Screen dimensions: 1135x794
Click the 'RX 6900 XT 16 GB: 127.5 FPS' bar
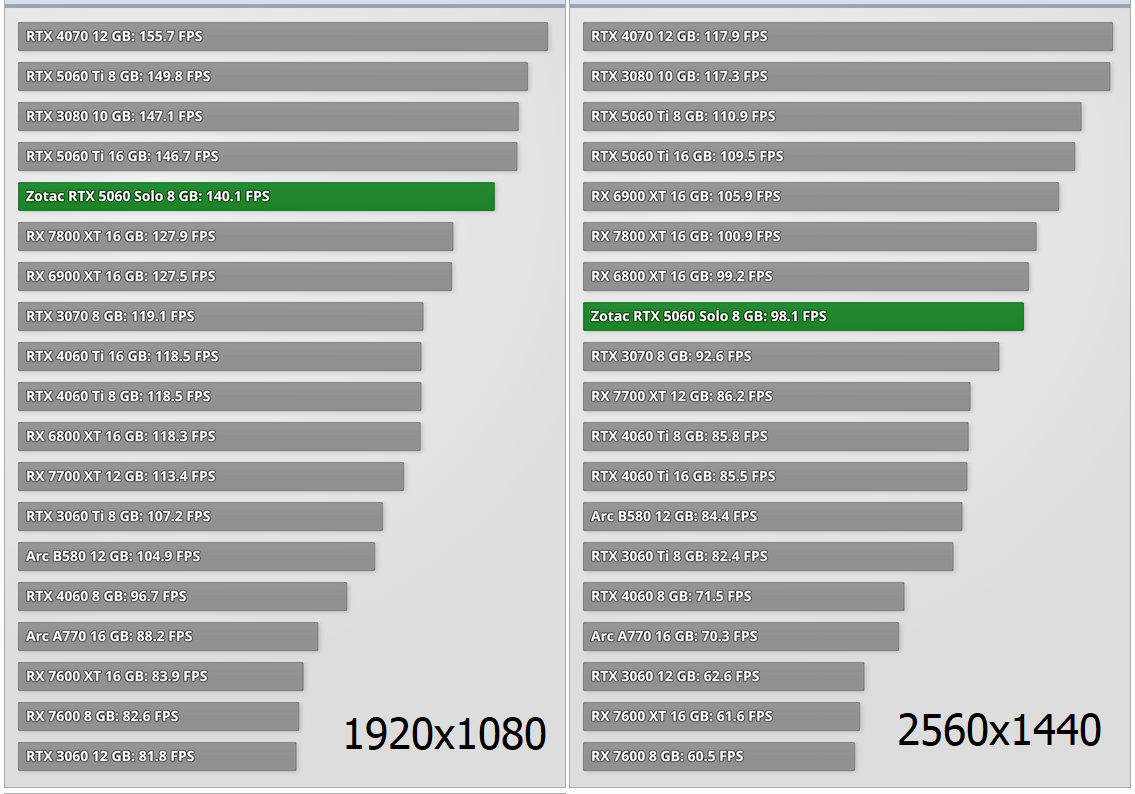click(235, 276)
